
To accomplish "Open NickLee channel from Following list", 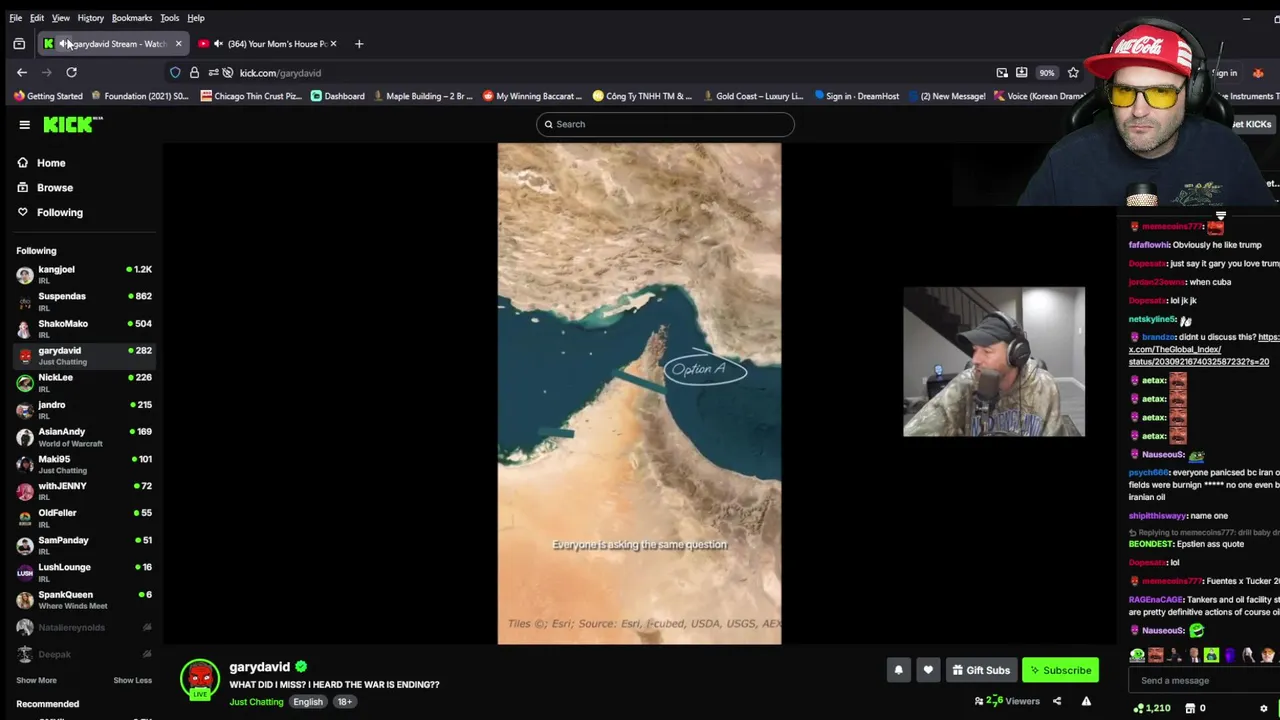I will (x=84, y=382).
